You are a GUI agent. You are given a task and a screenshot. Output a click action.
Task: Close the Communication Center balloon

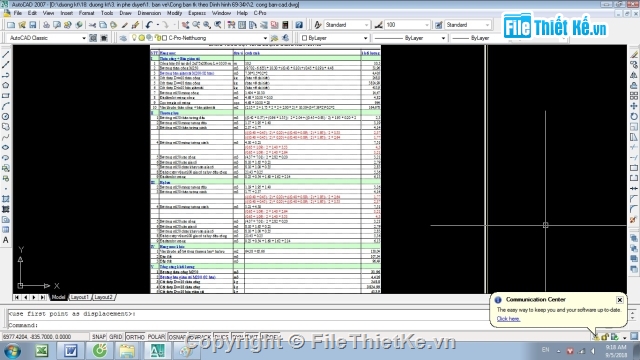[620, 300]
